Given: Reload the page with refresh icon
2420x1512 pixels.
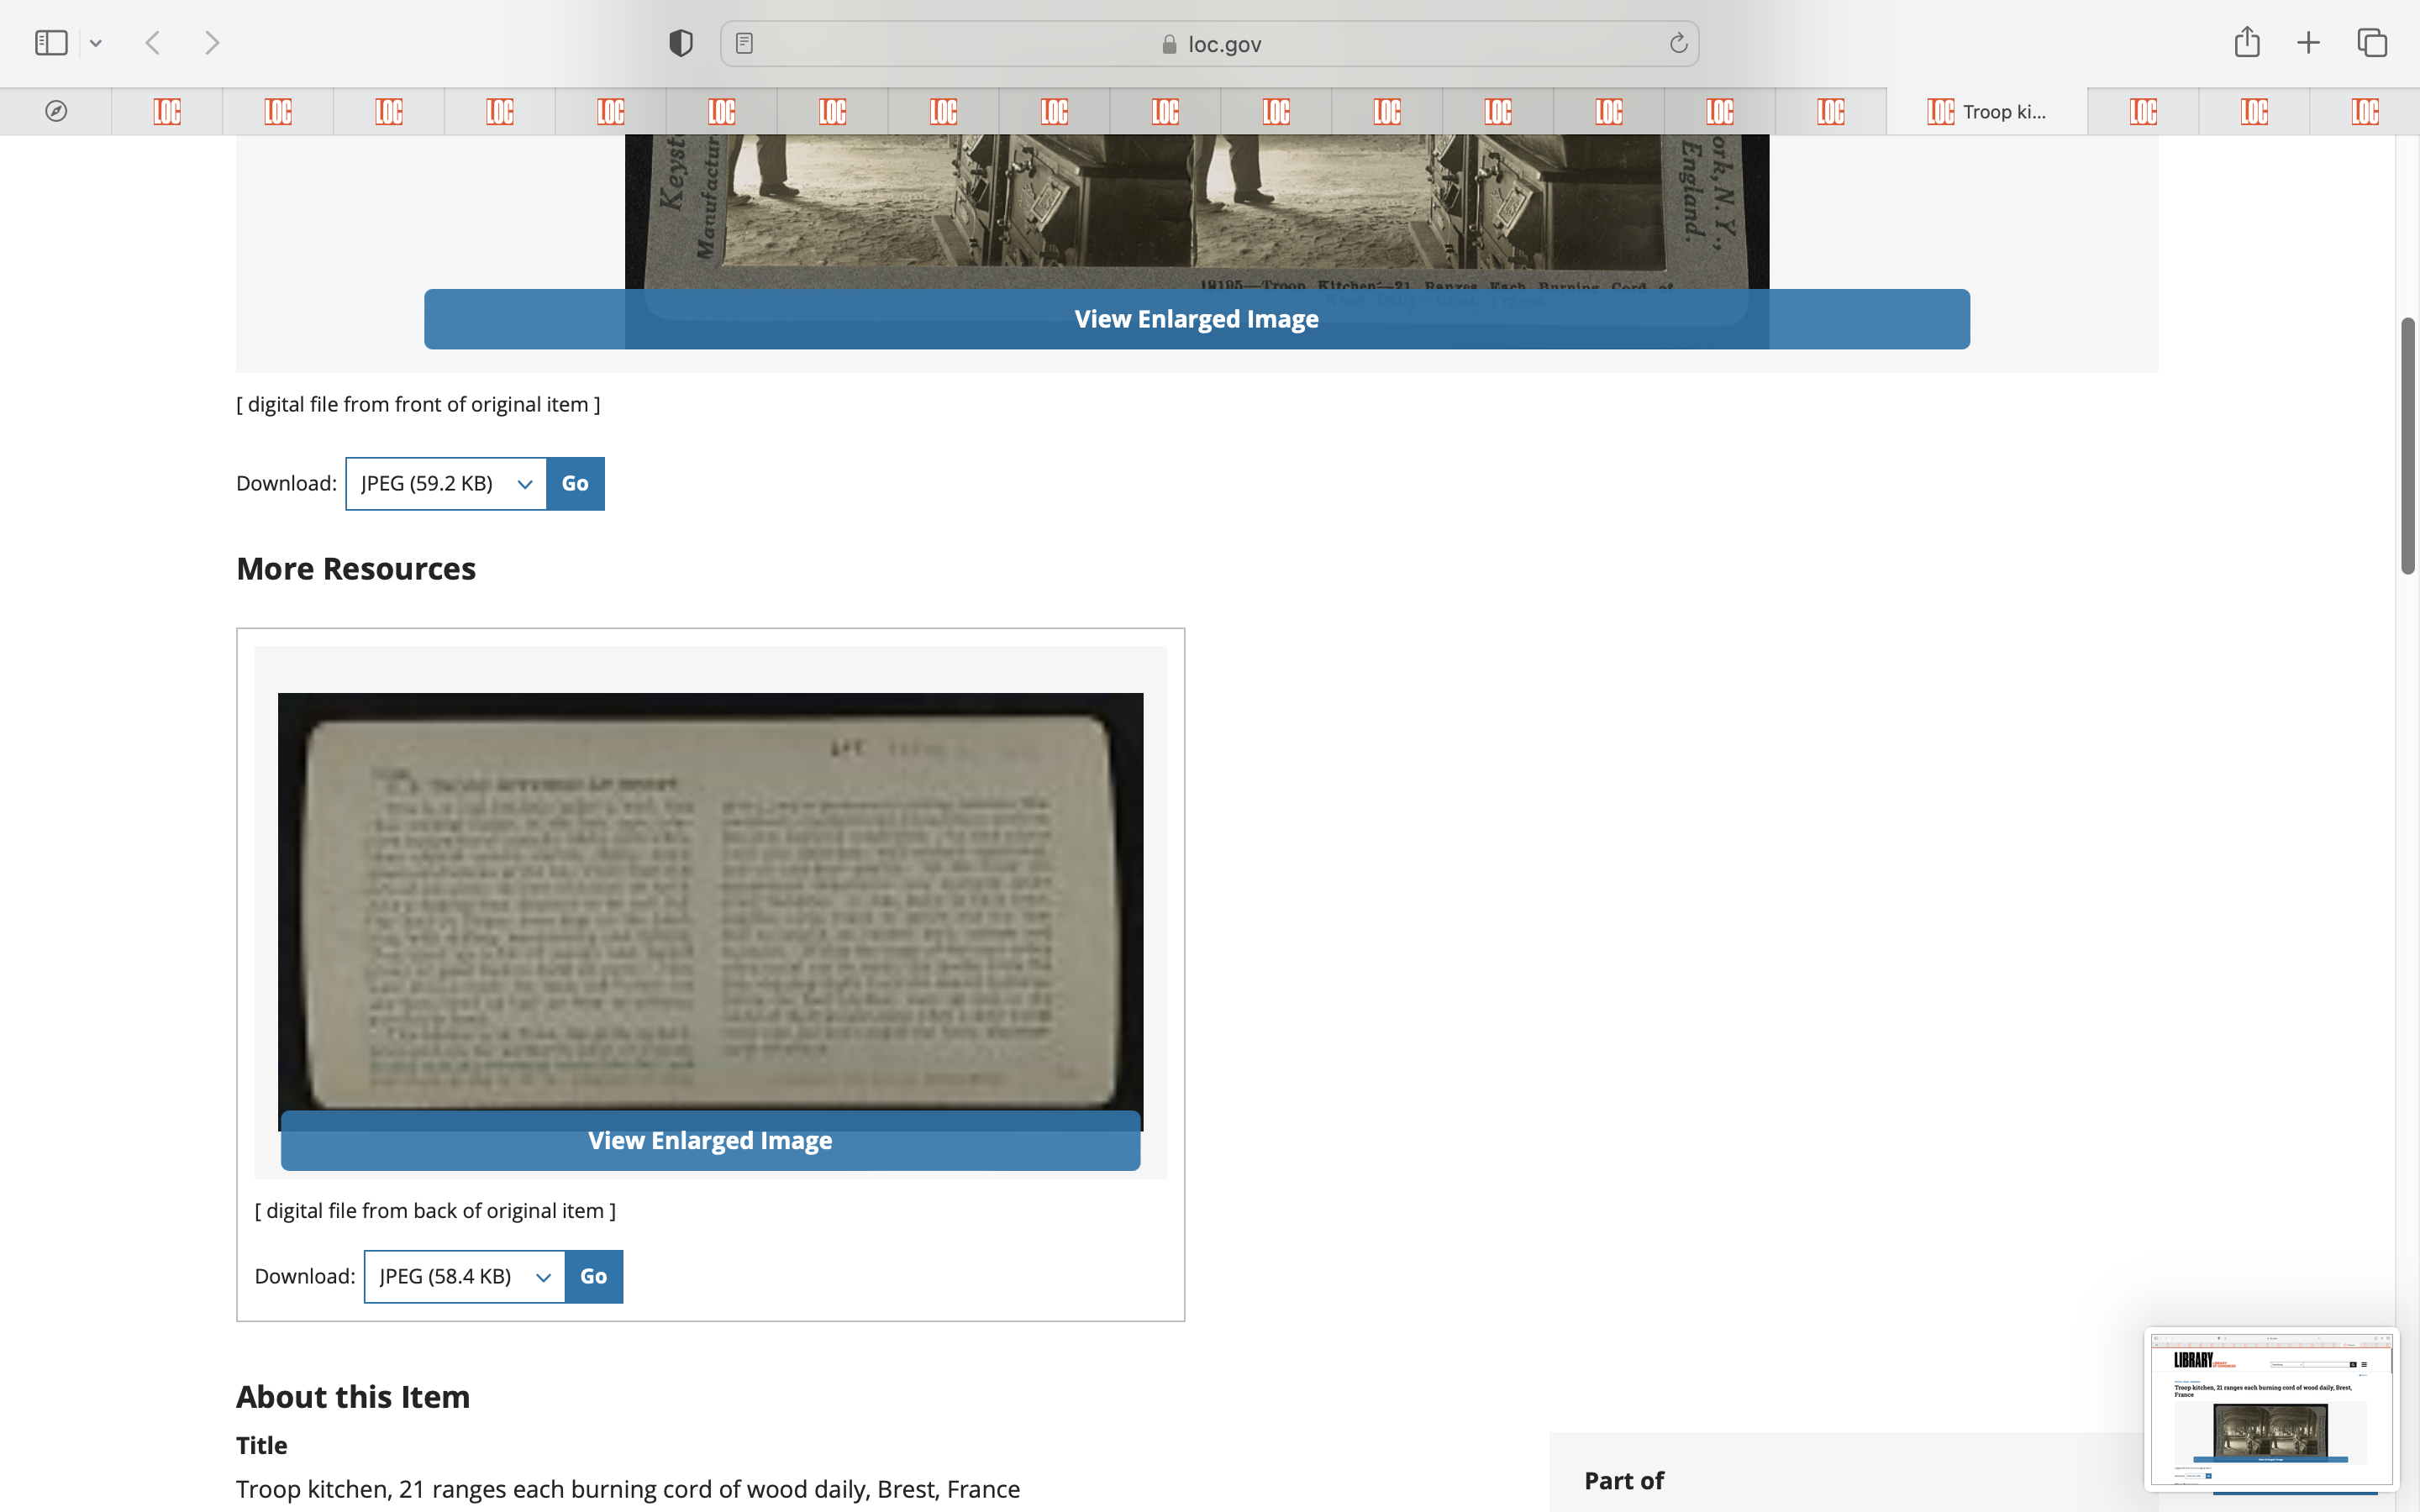Looking at the screenshot, I should [1678, 43].
